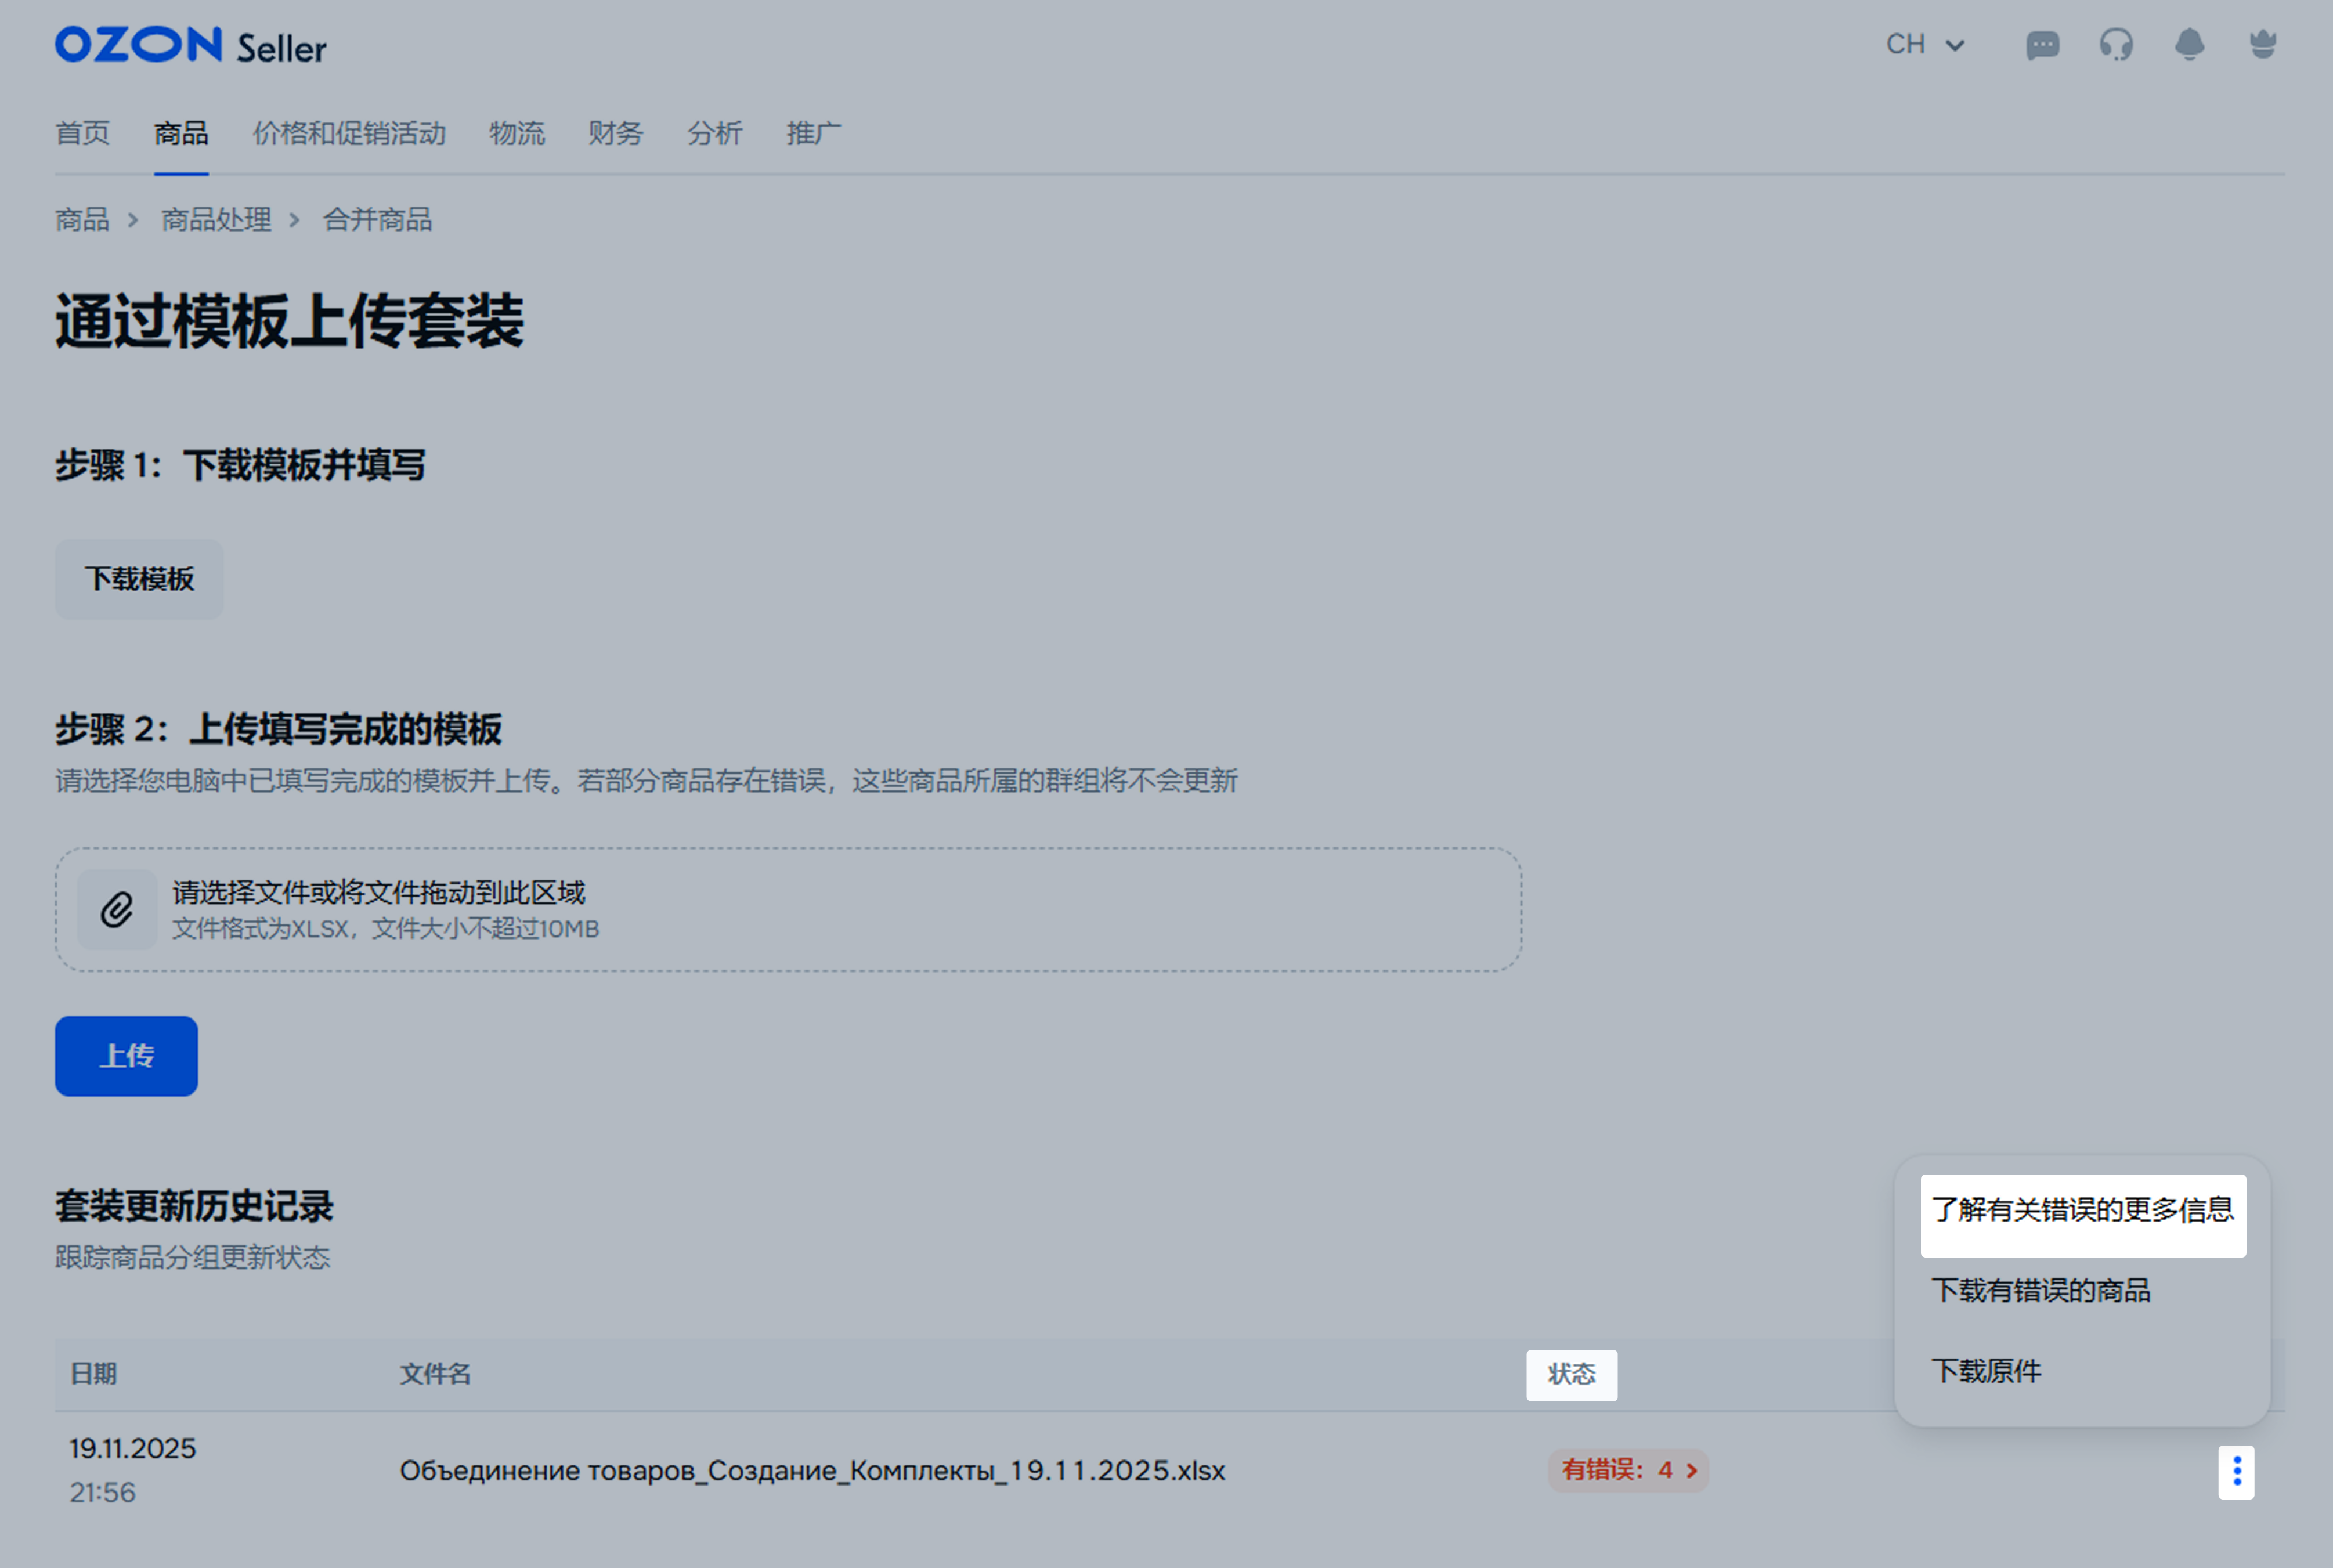The height and width of the screenshot is (1568, 2333).
Task: Click the paperclip attach file icon
Action: coord(117,909)
